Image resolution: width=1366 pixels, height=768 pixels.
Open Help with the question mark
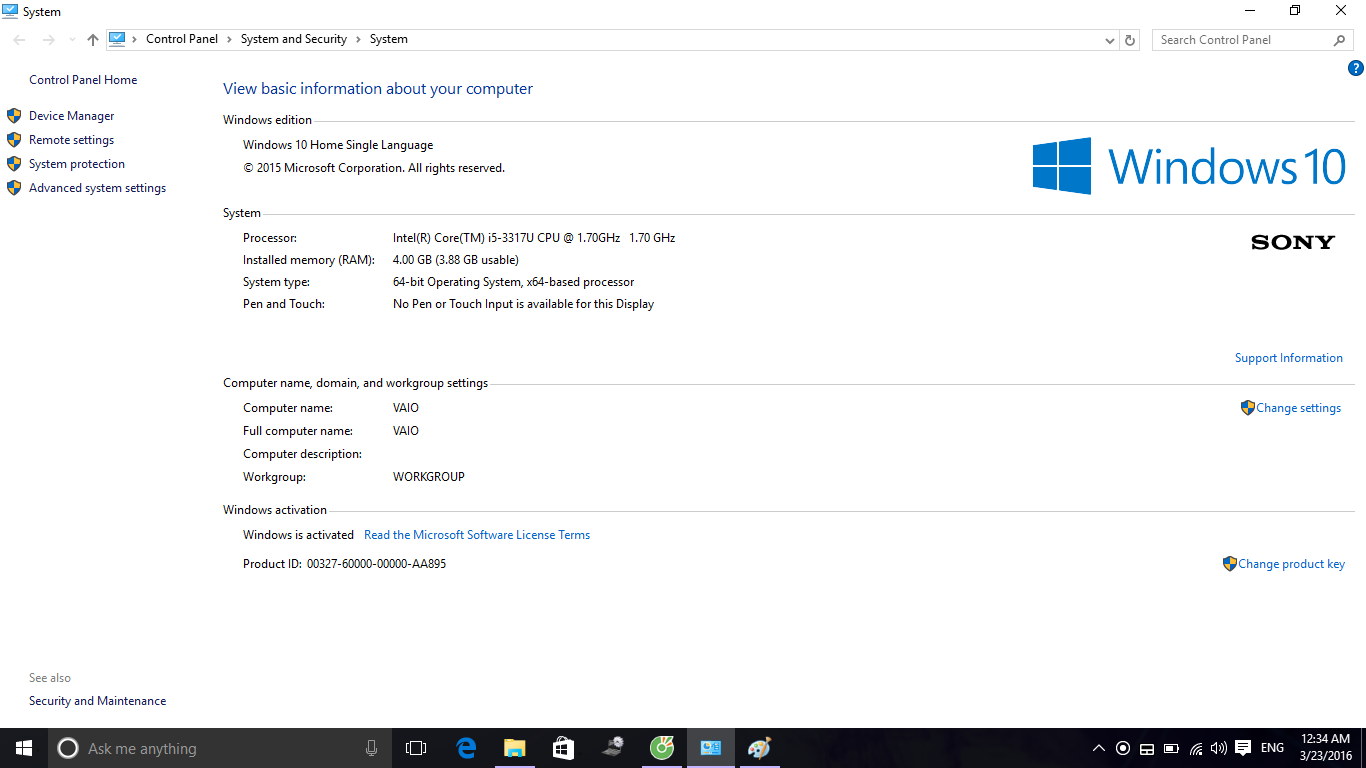[1356, 68]
